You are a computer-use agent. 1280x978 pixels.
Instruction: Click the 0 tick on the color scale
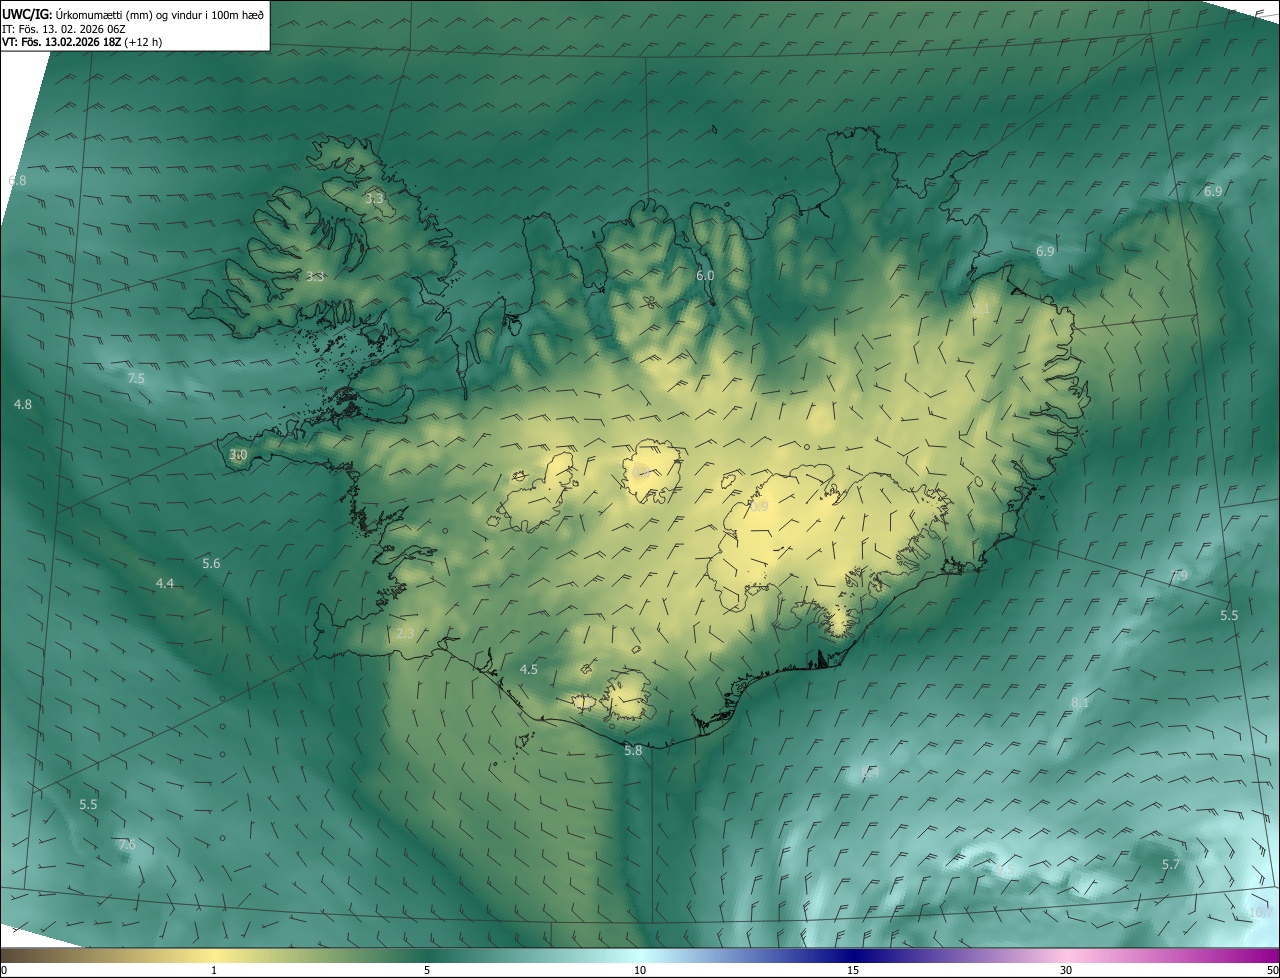tap(4, 970)
